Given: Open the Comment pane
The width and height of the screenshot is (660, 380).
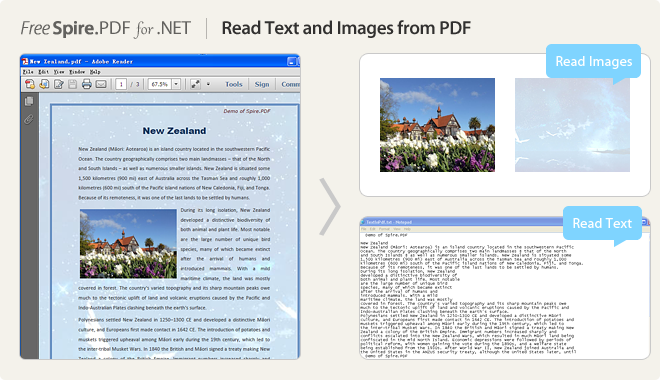Looking at the screenshot, I should click(x=290, y=84).
